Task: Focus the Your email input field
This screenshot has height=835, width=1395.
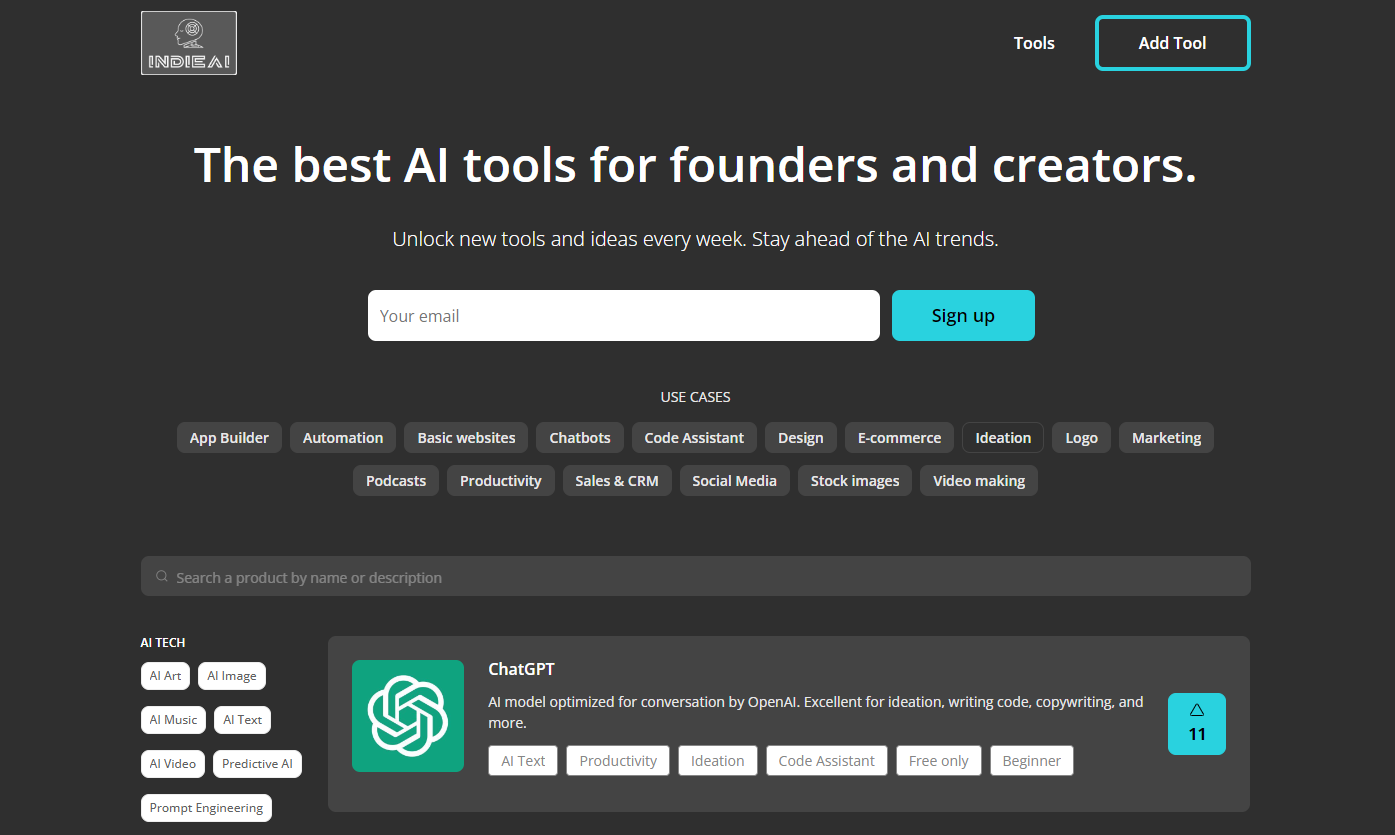Action: (623, 316)
